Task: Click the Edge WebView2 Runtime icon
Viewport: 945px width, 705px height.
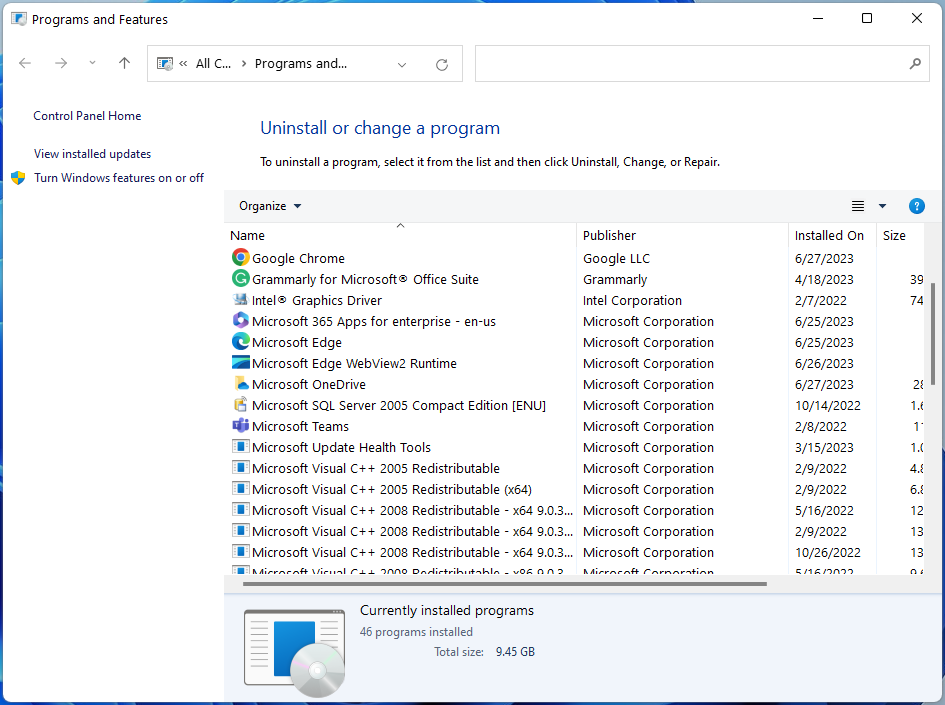Action: 240,363
